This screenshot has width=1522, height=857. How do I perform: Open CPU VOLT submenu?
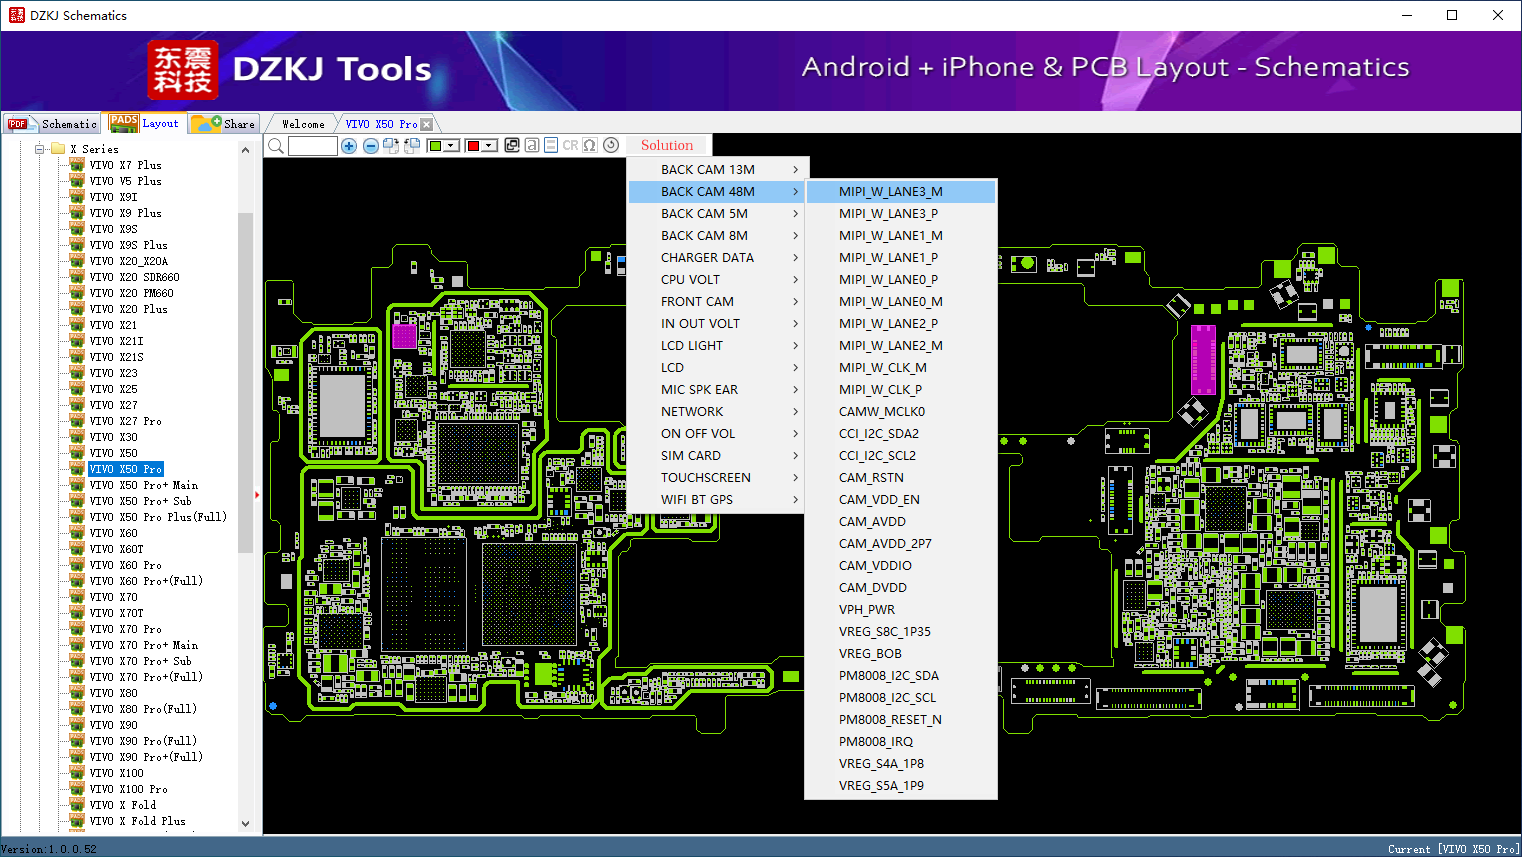(x=717, y=280)
